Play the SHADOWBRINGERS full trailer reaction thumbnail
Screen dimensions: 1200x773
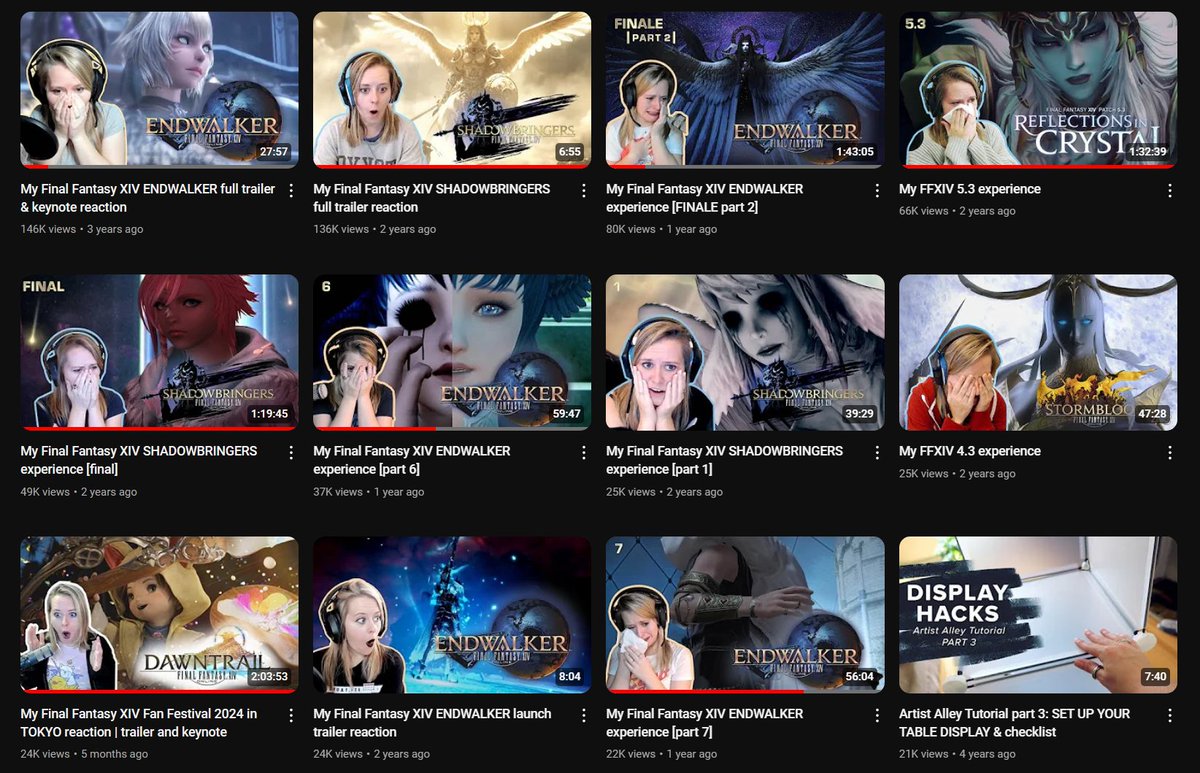coord(452,89)
